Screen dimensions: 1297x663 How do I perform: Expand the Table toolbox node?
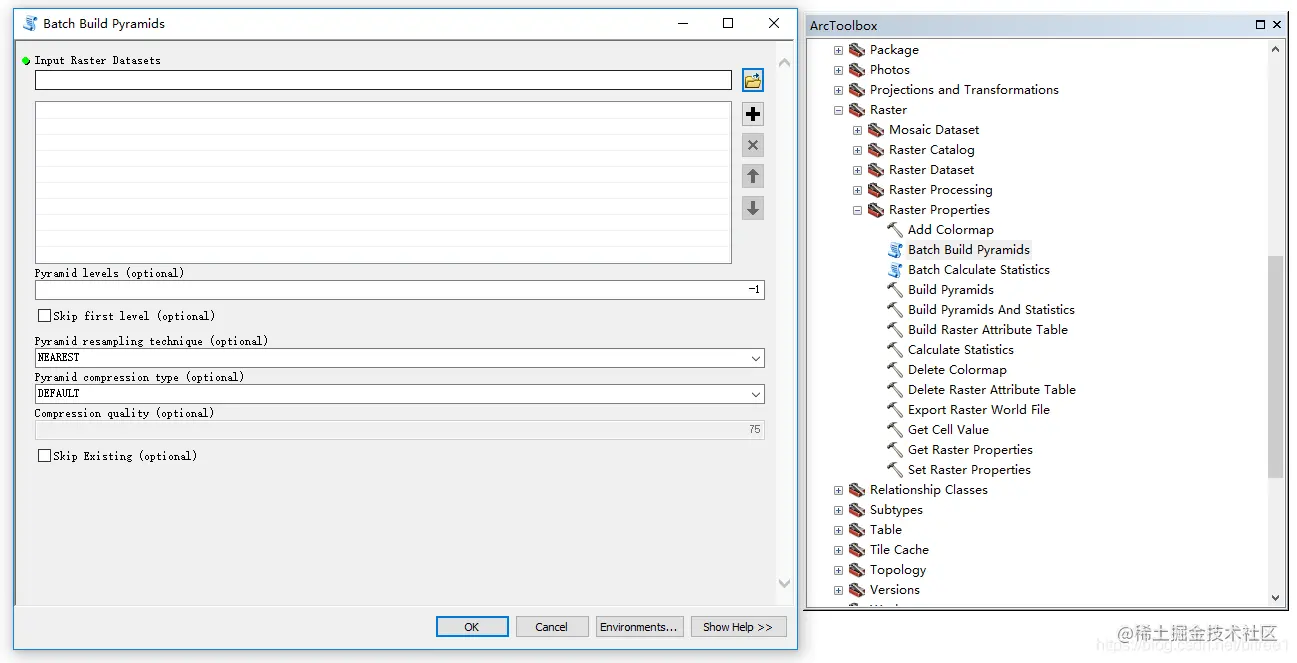839,530
